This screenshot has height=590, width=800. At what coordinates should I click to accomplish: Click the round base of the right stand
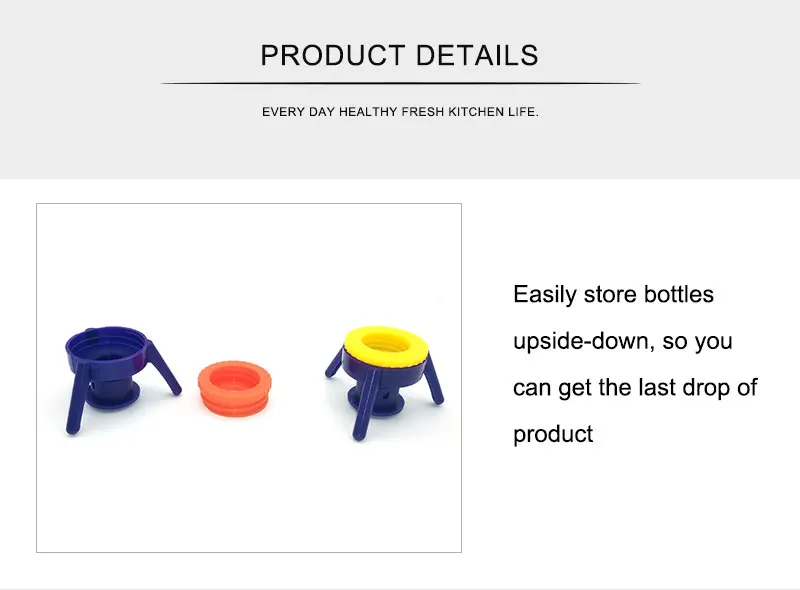click(x=377, y=400)
